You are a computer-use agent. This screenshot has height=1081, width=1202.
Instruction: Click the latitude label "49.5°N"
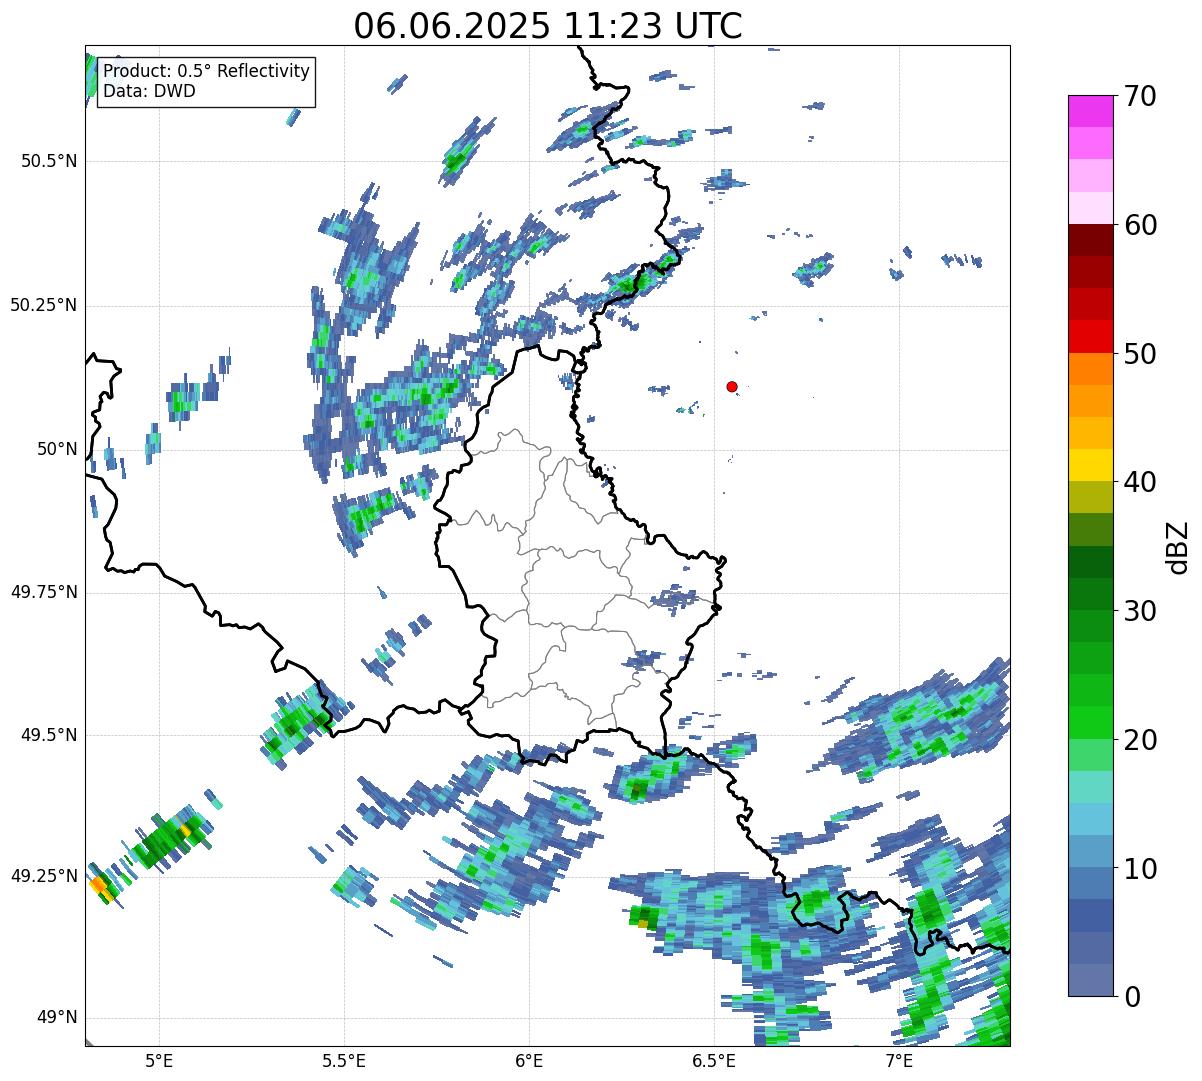pos(48,735)
